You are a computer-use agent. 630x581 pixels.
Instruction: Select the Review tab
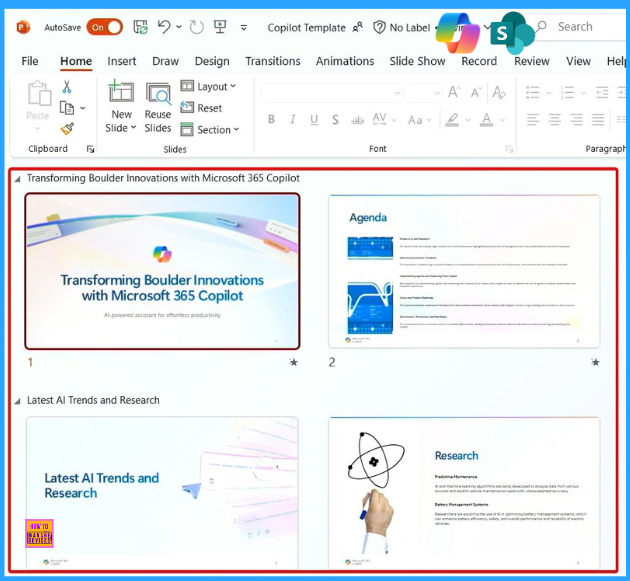tap(532, 61)
